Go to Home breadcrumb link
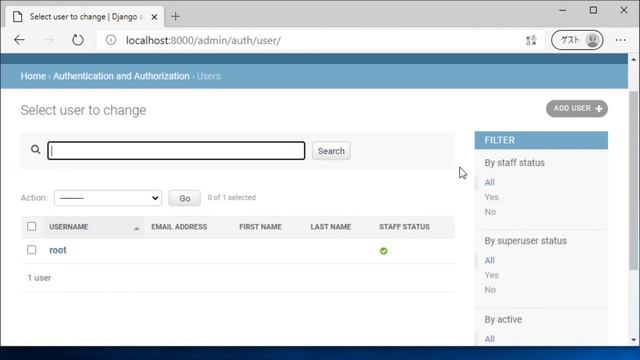The height and width of the screenshot is (360, 640). [33, 76]
